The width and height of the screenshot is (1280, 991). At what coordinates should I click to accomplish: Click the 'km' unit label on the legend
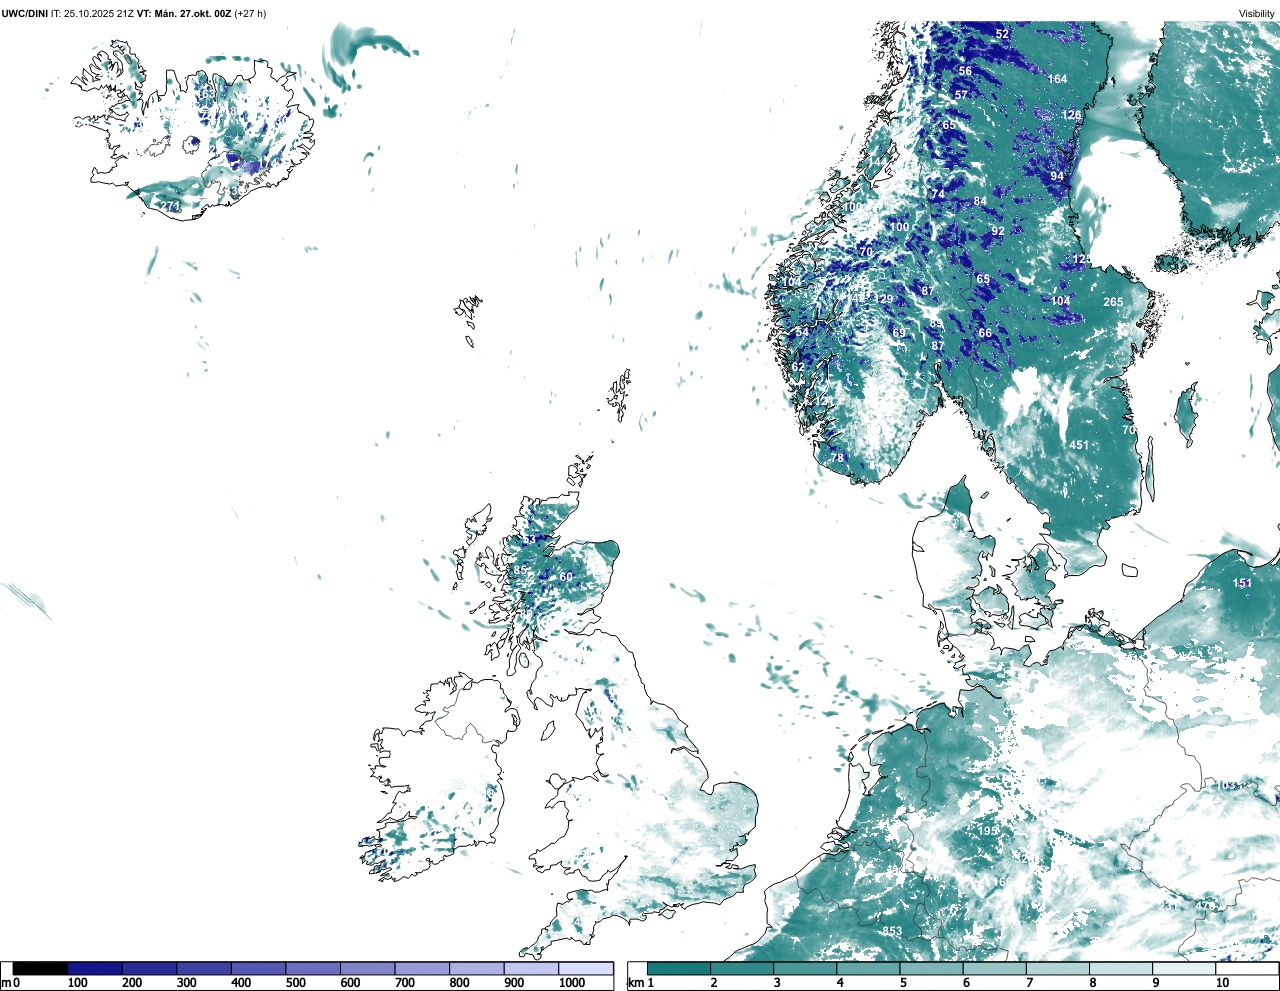[635, 983]
